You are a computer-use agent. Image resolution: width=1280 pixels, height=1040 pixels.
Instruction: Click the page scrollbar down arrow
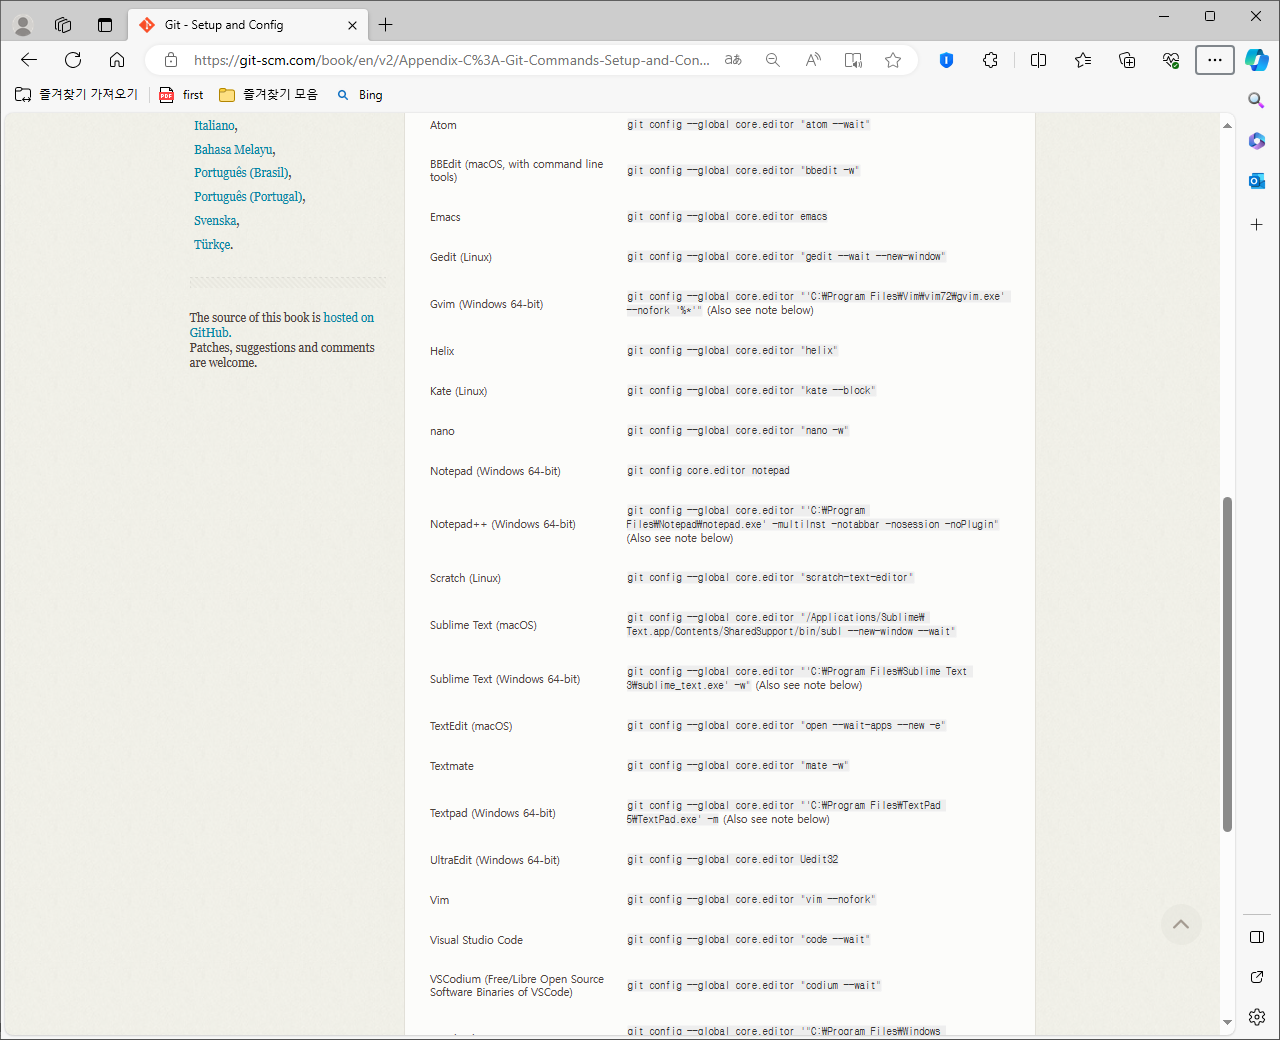point(1227,1023)
